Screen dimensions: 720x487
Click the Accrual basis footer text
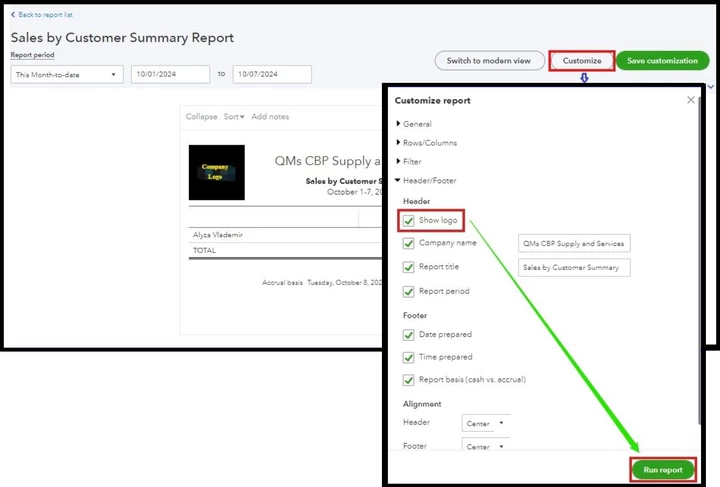point(282,283)
